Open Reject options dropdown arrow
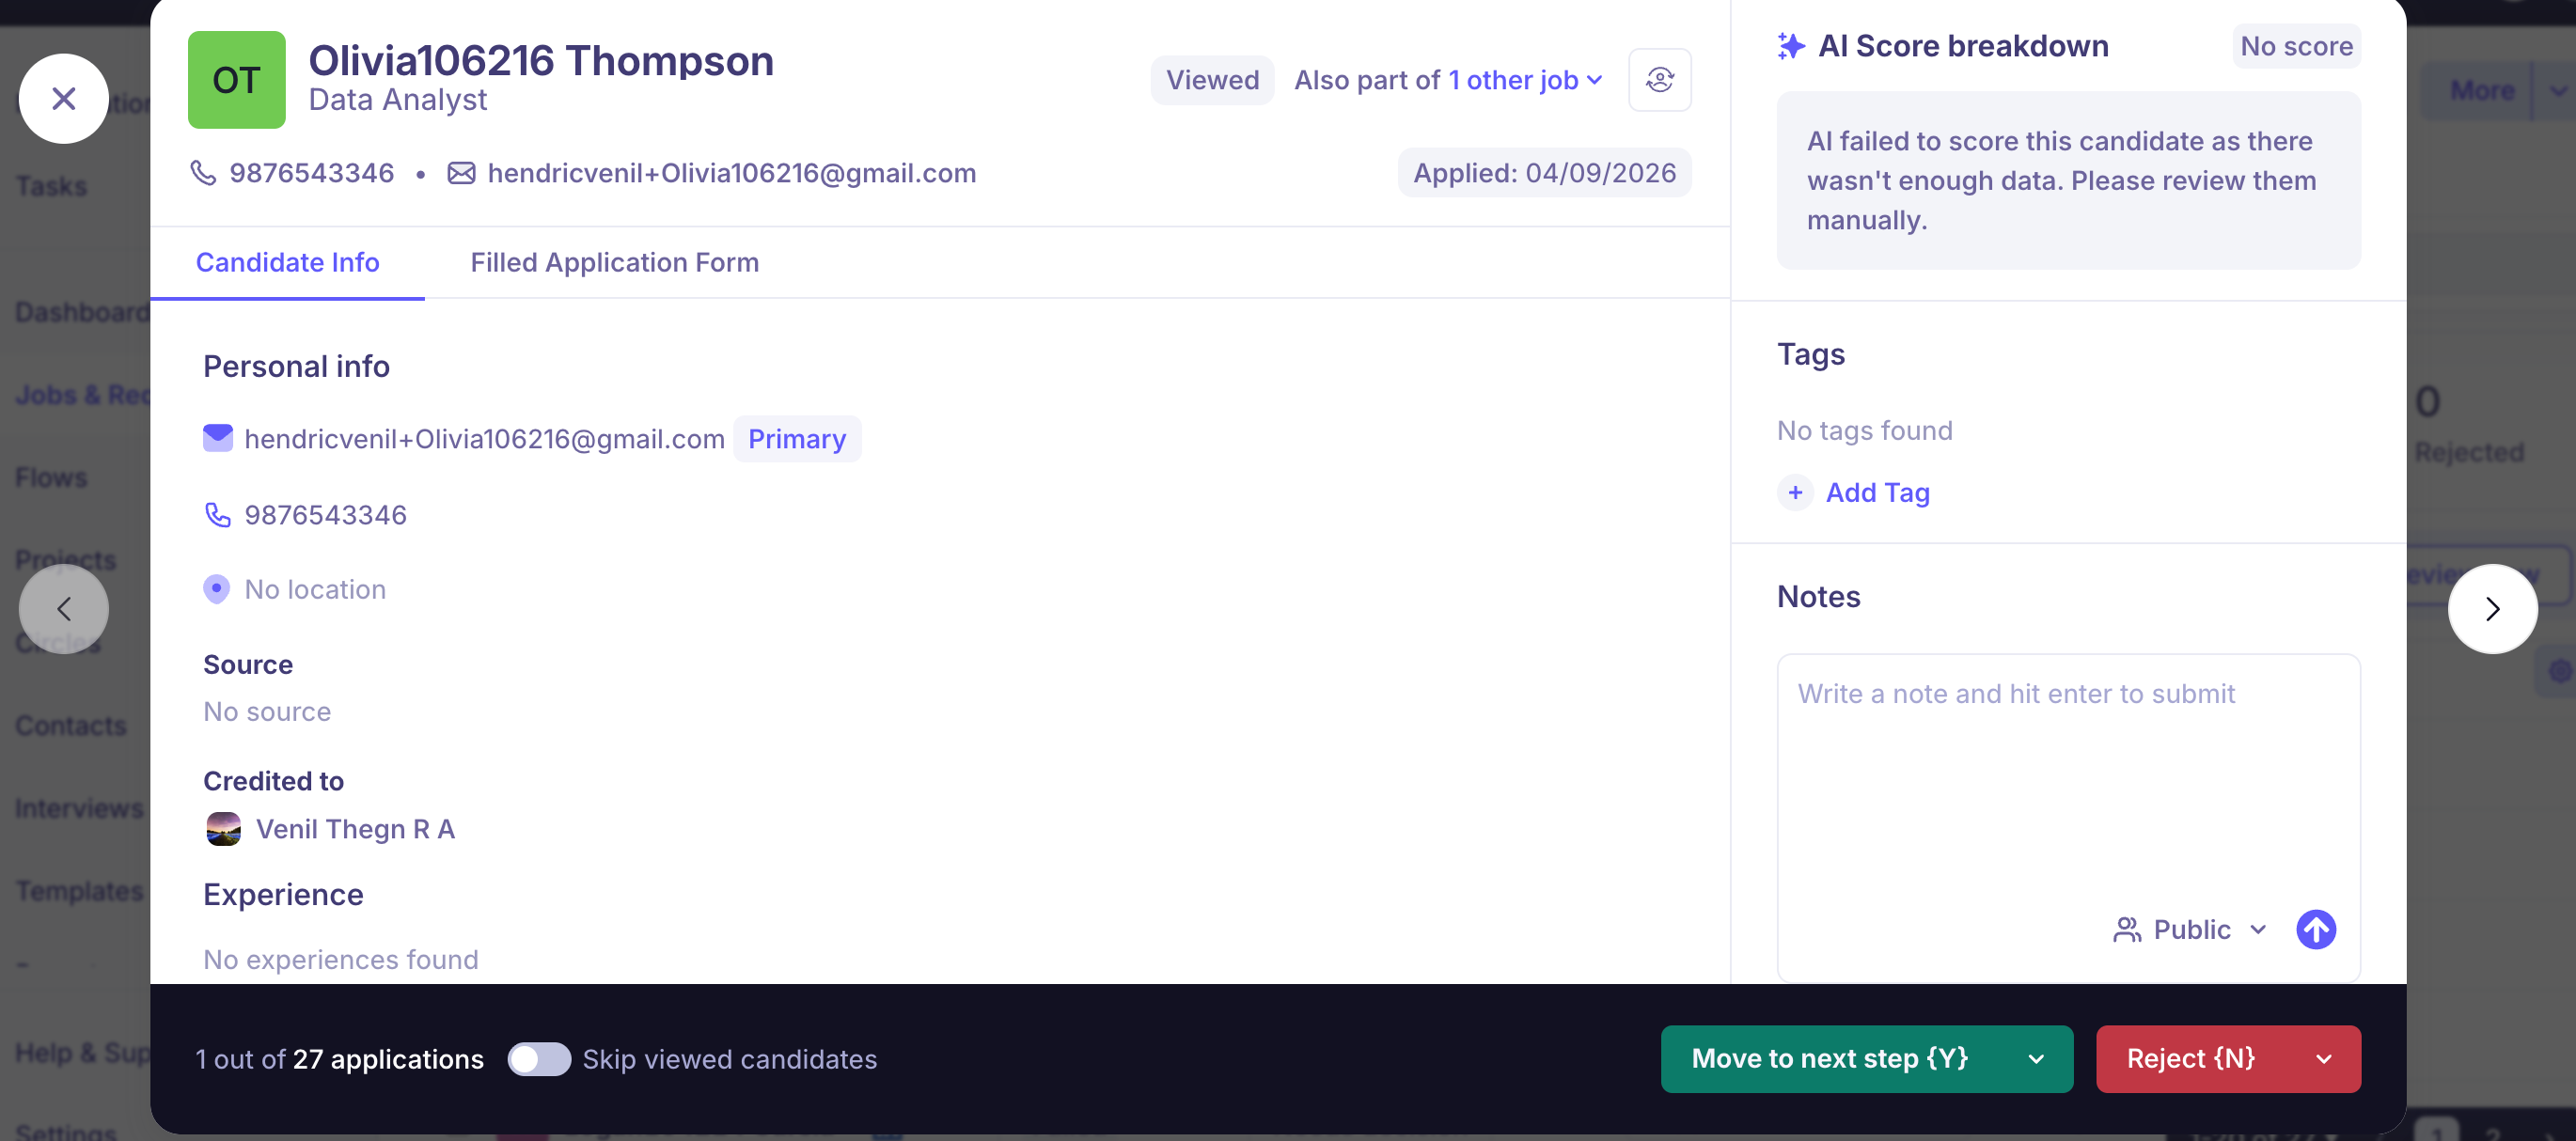2576x1141 pixels. [x=2323, y=1058]
